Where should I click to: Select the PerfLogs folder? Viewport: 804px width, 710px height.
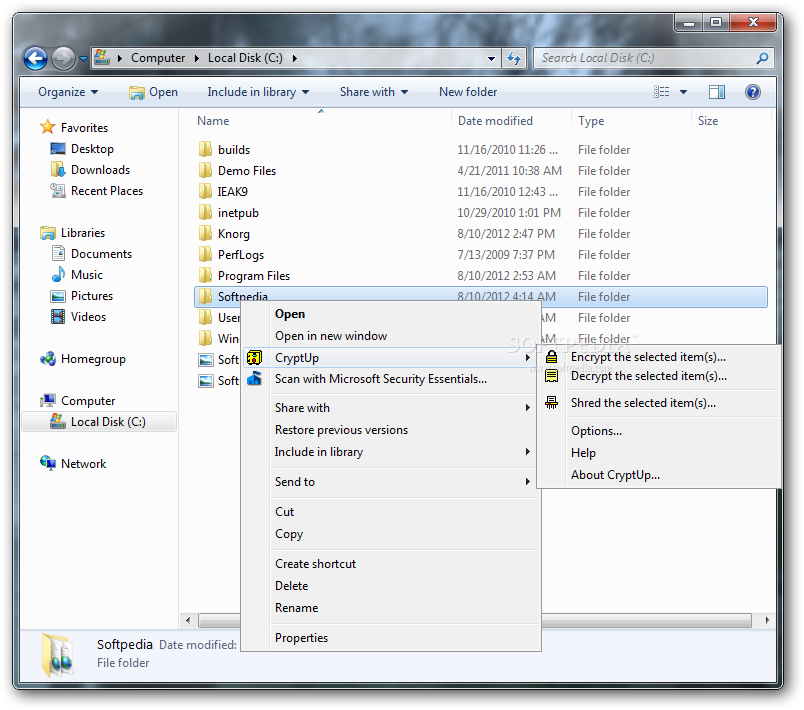tap(240, 255)
